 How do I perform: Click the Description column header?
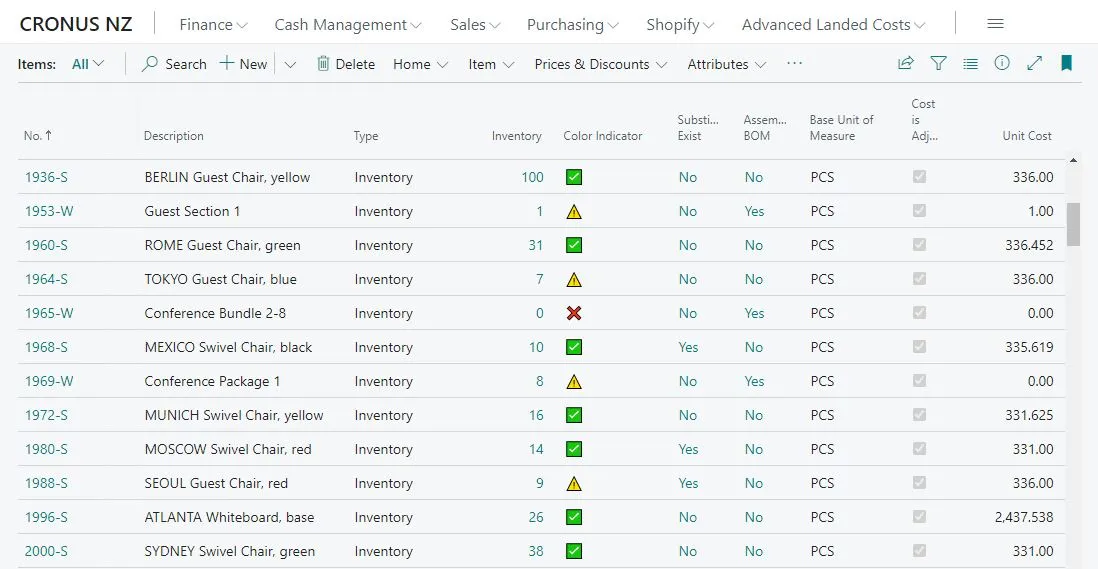[174, 136]
